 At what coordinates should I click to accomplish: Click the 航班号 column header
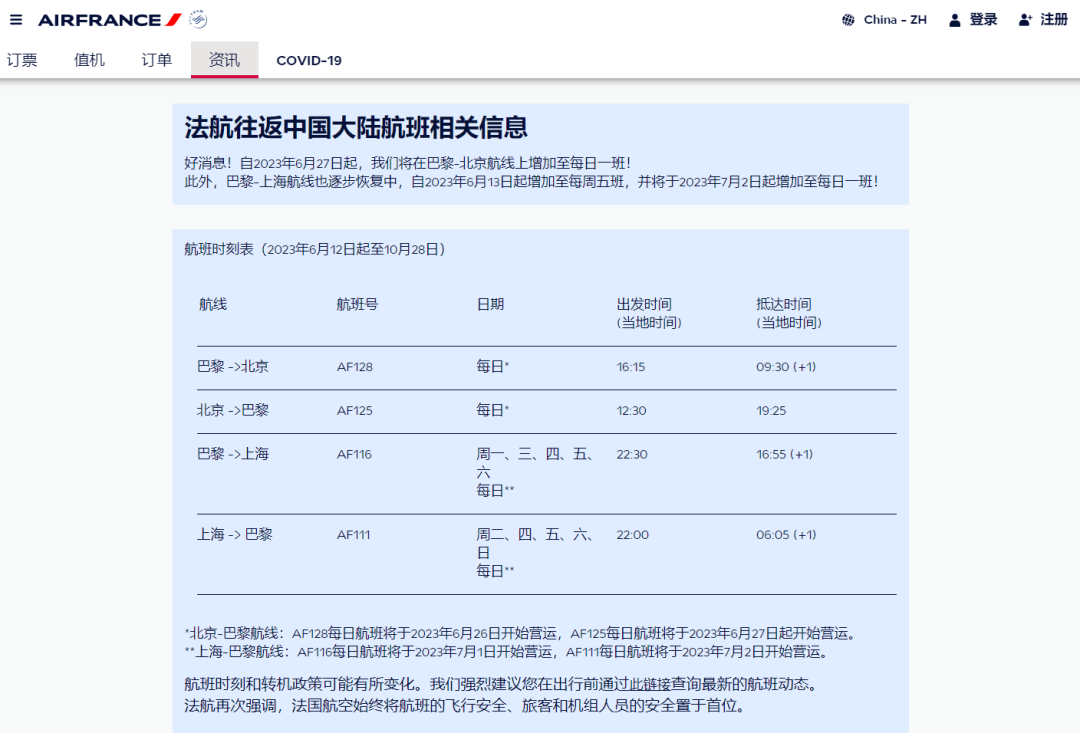357,304
